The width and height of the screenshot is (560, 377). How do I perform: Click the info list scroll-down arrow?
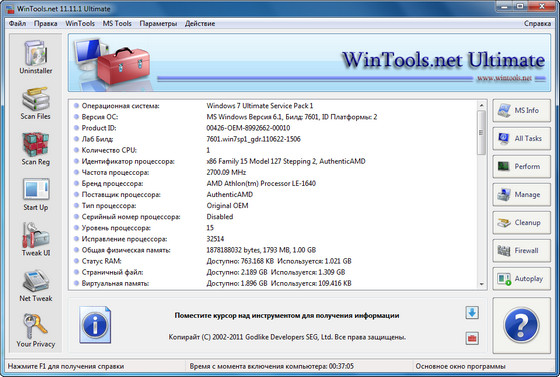(481, 284)
